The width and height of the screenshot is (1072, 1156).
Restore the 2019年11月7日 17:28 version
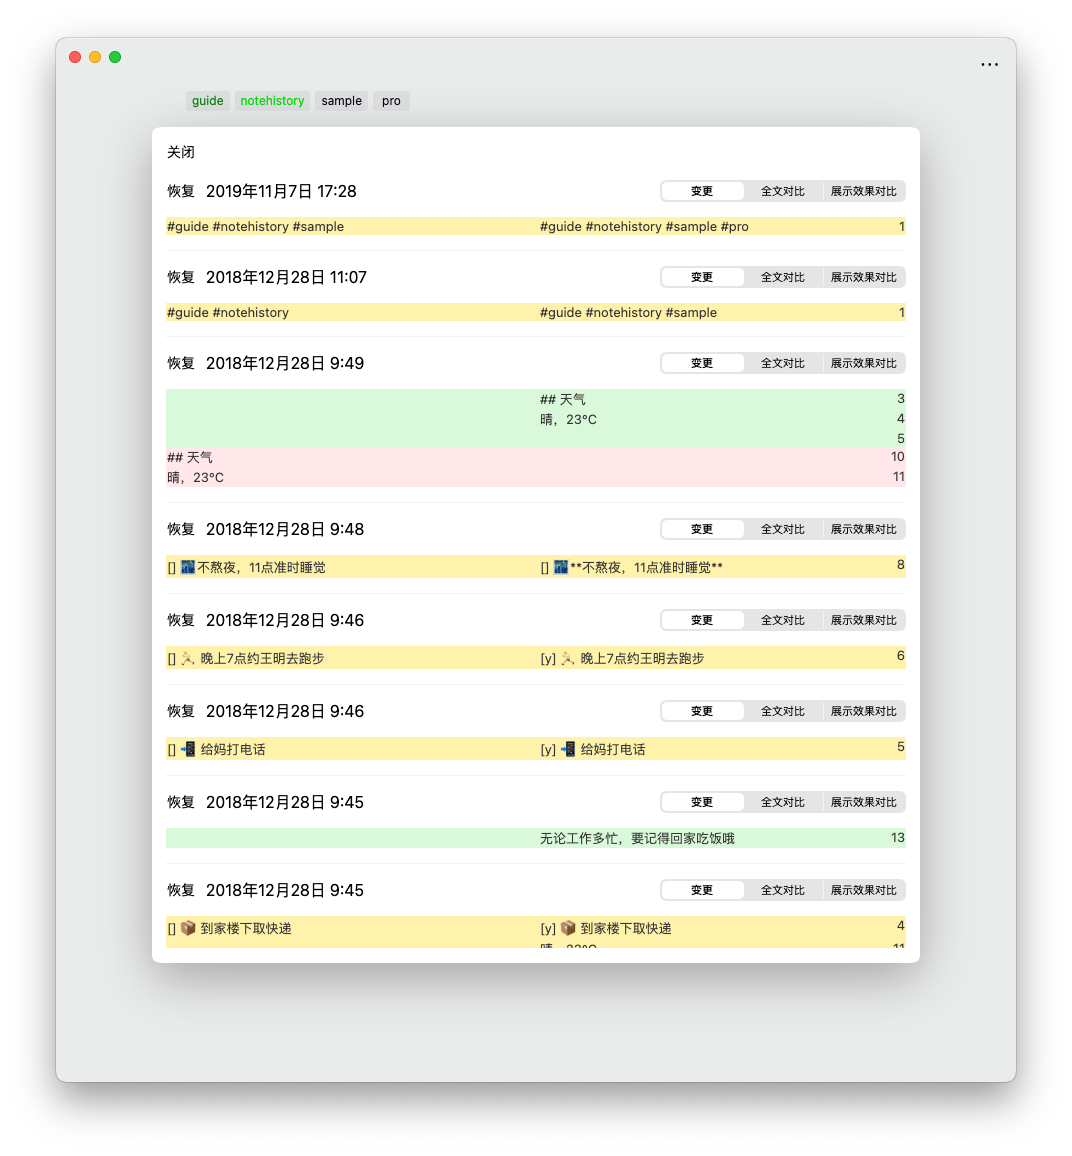pyautogui.click(x=181, y=191)
